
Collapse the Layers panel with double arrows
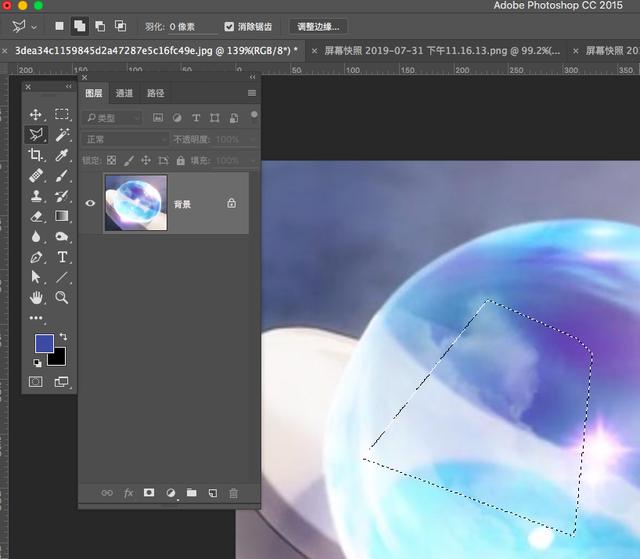coord(252,77)
